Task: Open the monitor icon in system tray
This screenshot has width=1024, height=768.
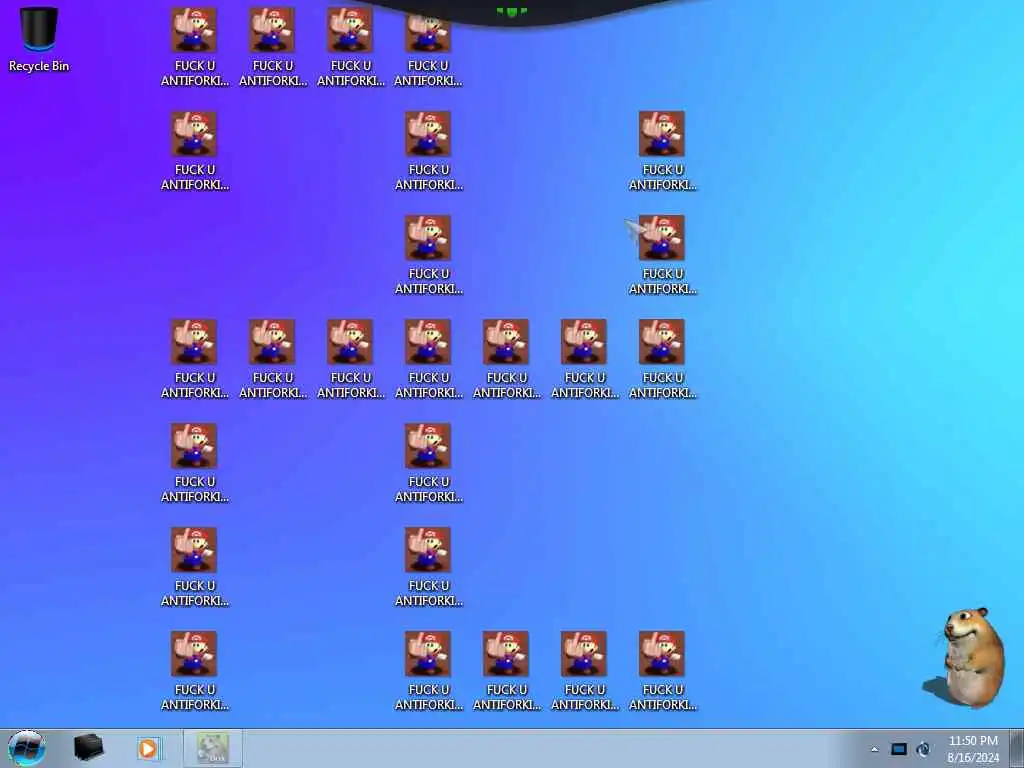Action: coord(899,750)
